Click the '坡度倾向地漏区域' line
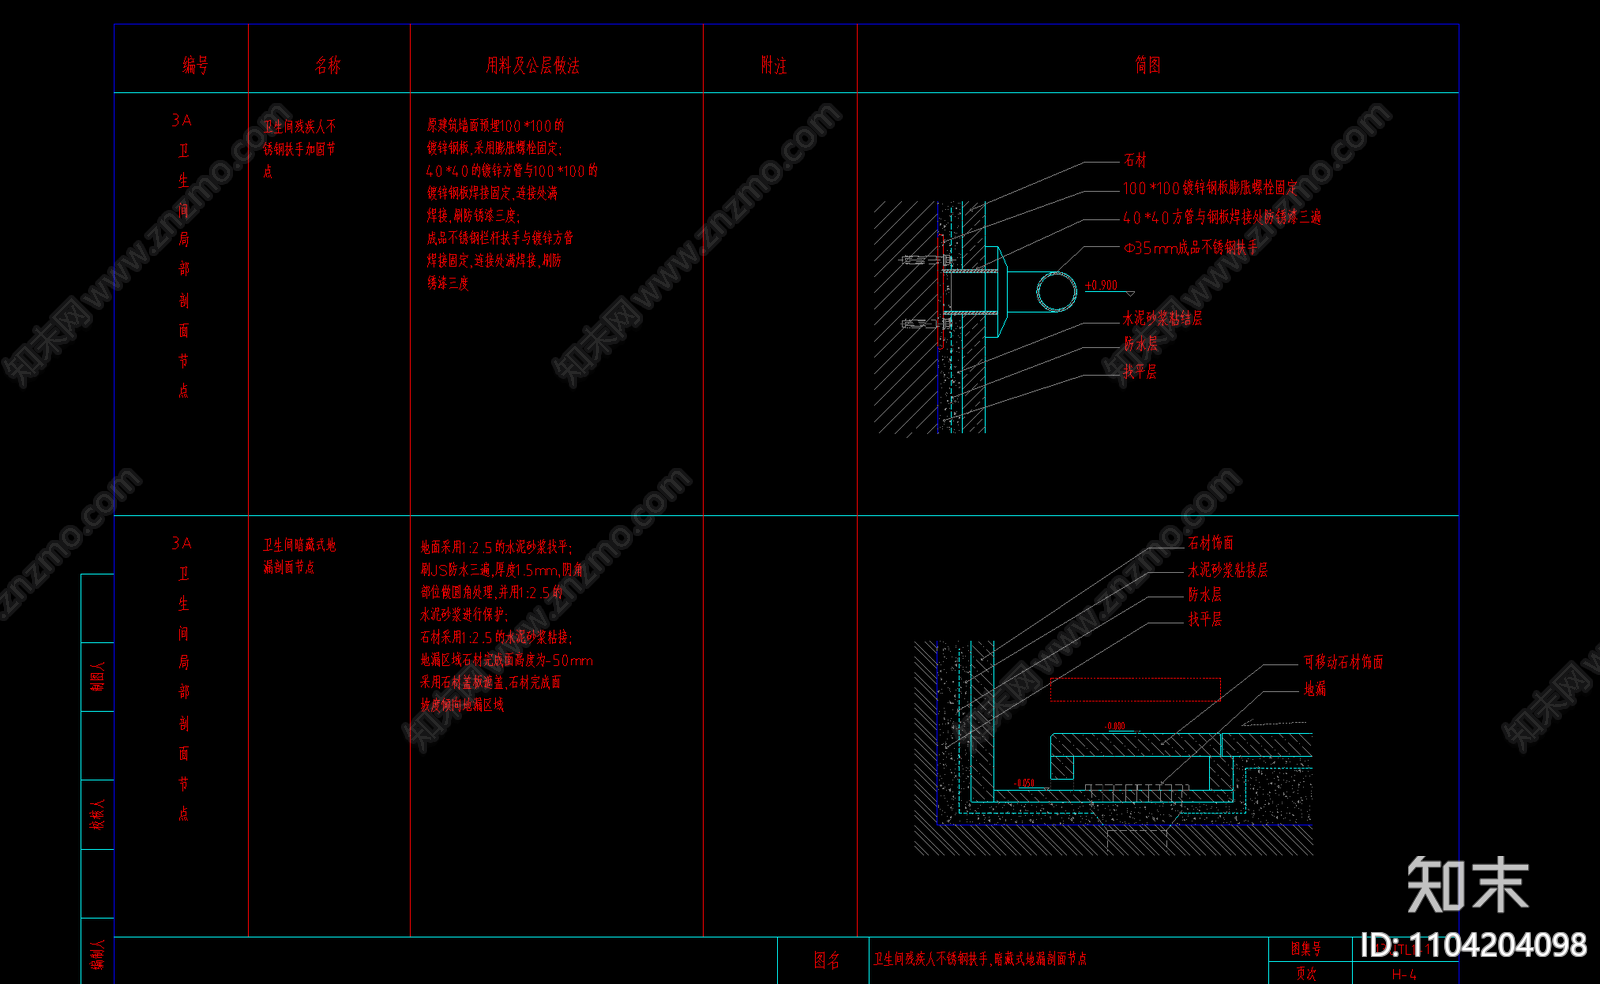The image size is (1600, 984). (x=462, y=705)
